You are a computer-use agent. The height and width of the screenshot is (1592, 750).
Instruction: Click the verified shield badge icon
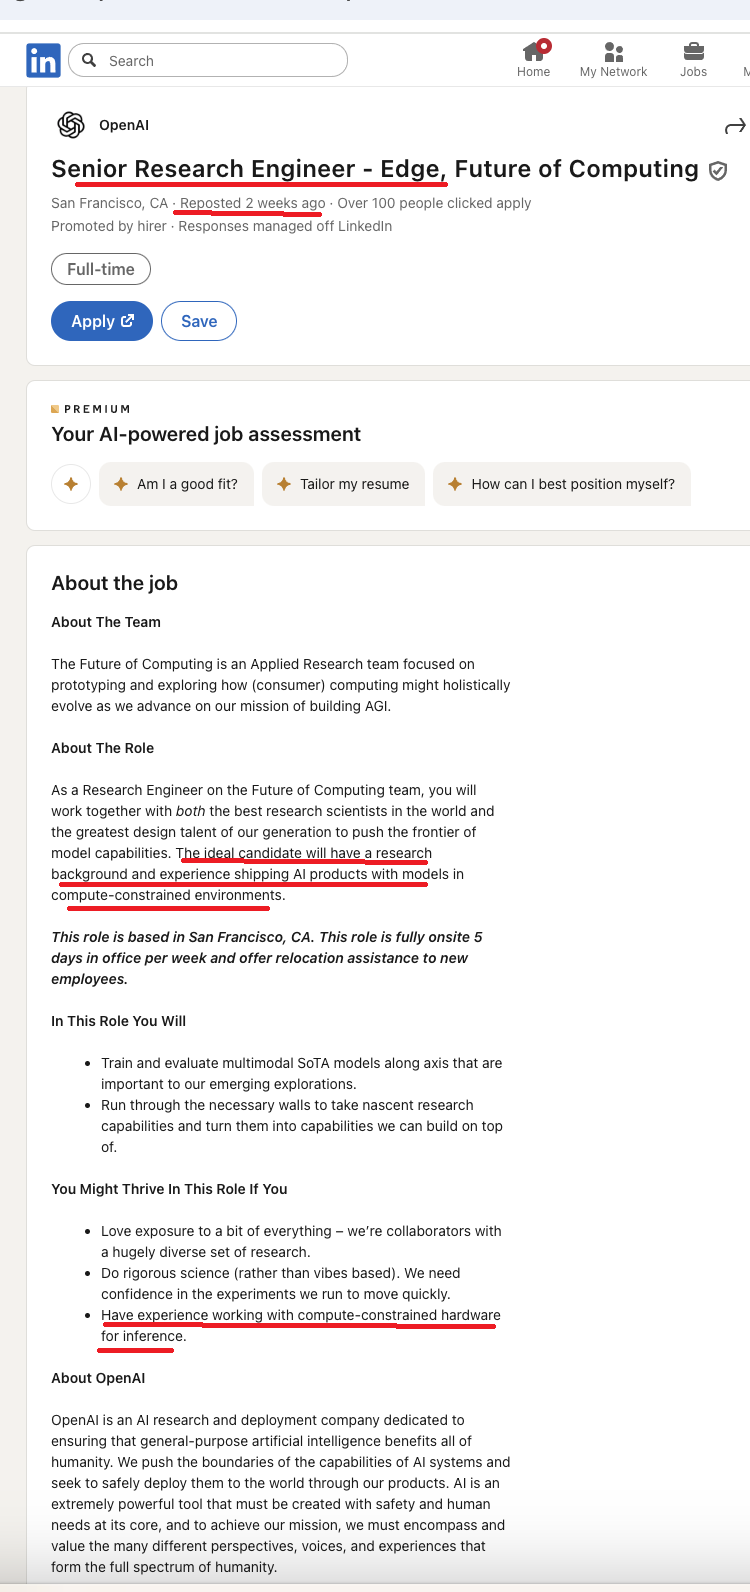tap(718, 171)
